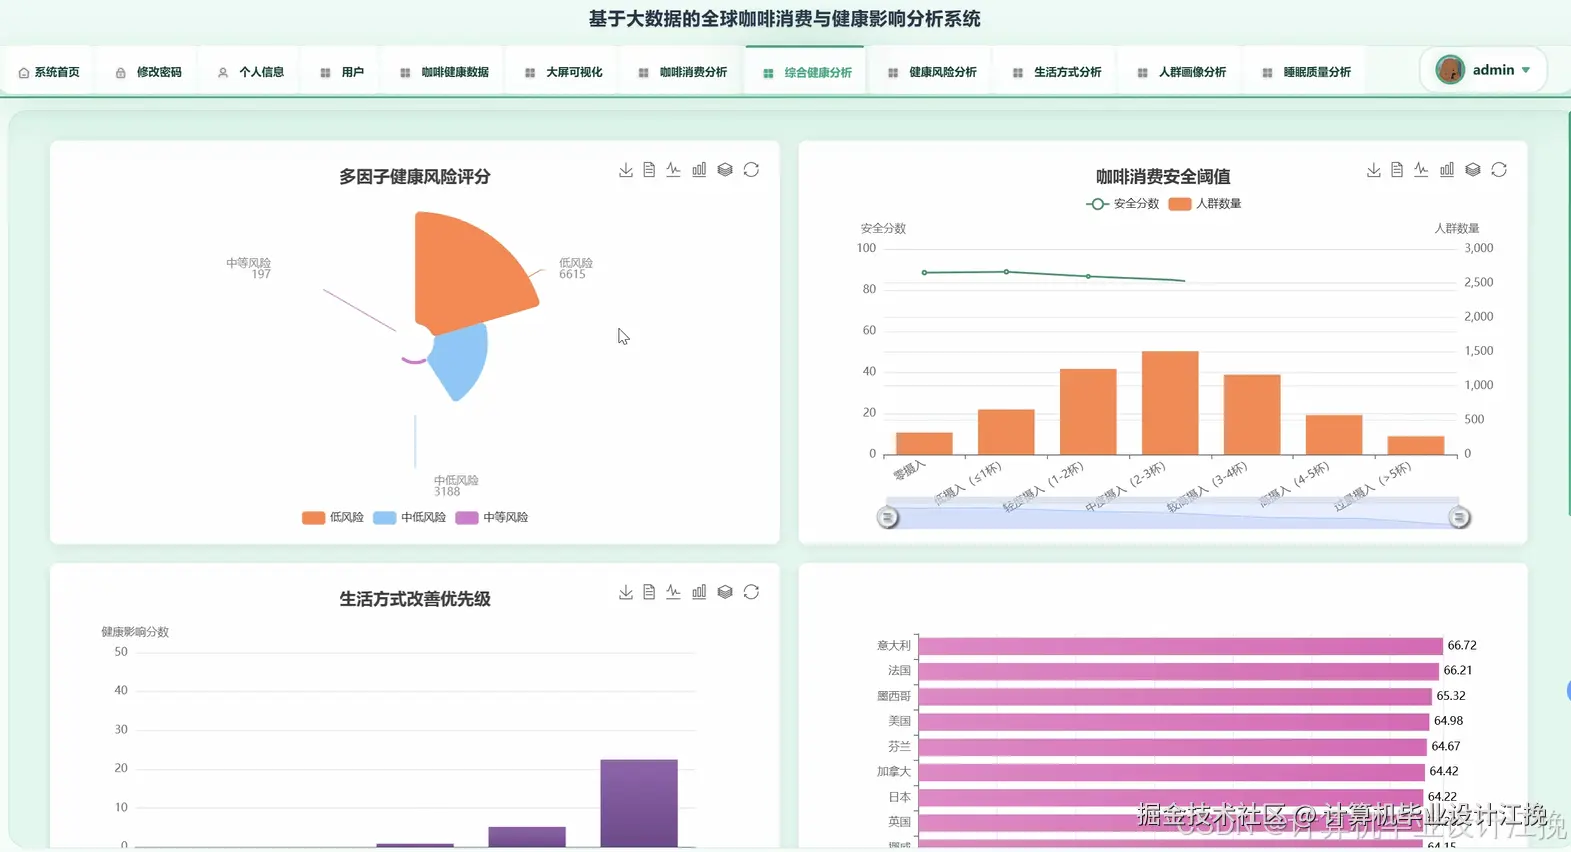
Task: Open the 生活方式分析 tab
Action: [x=1057, y=72]
